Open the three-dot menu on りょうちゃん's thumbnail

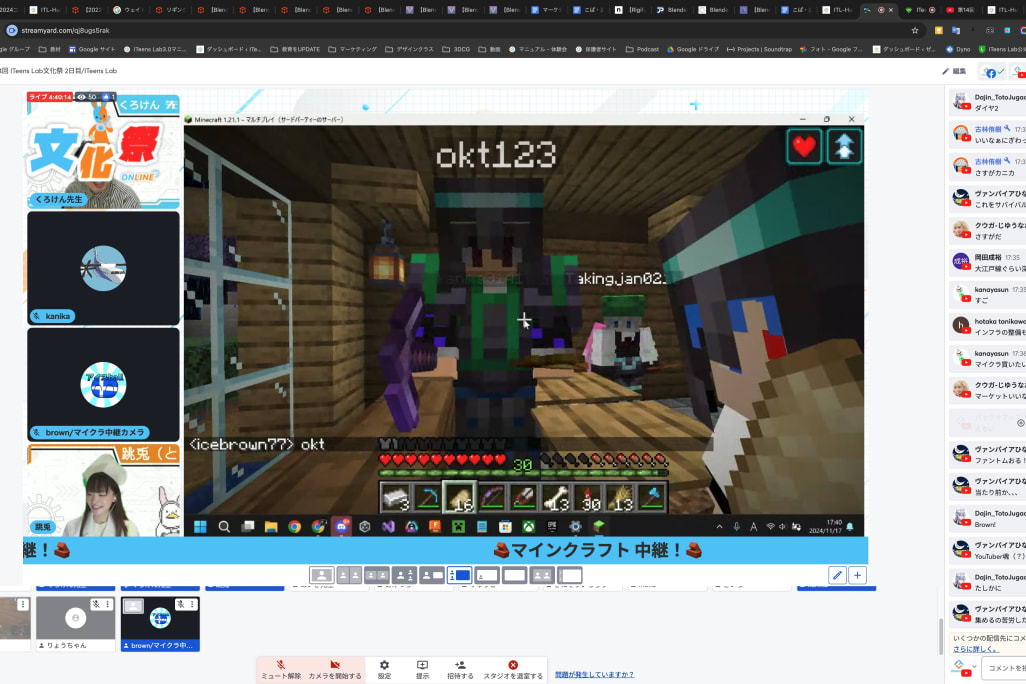107,605
